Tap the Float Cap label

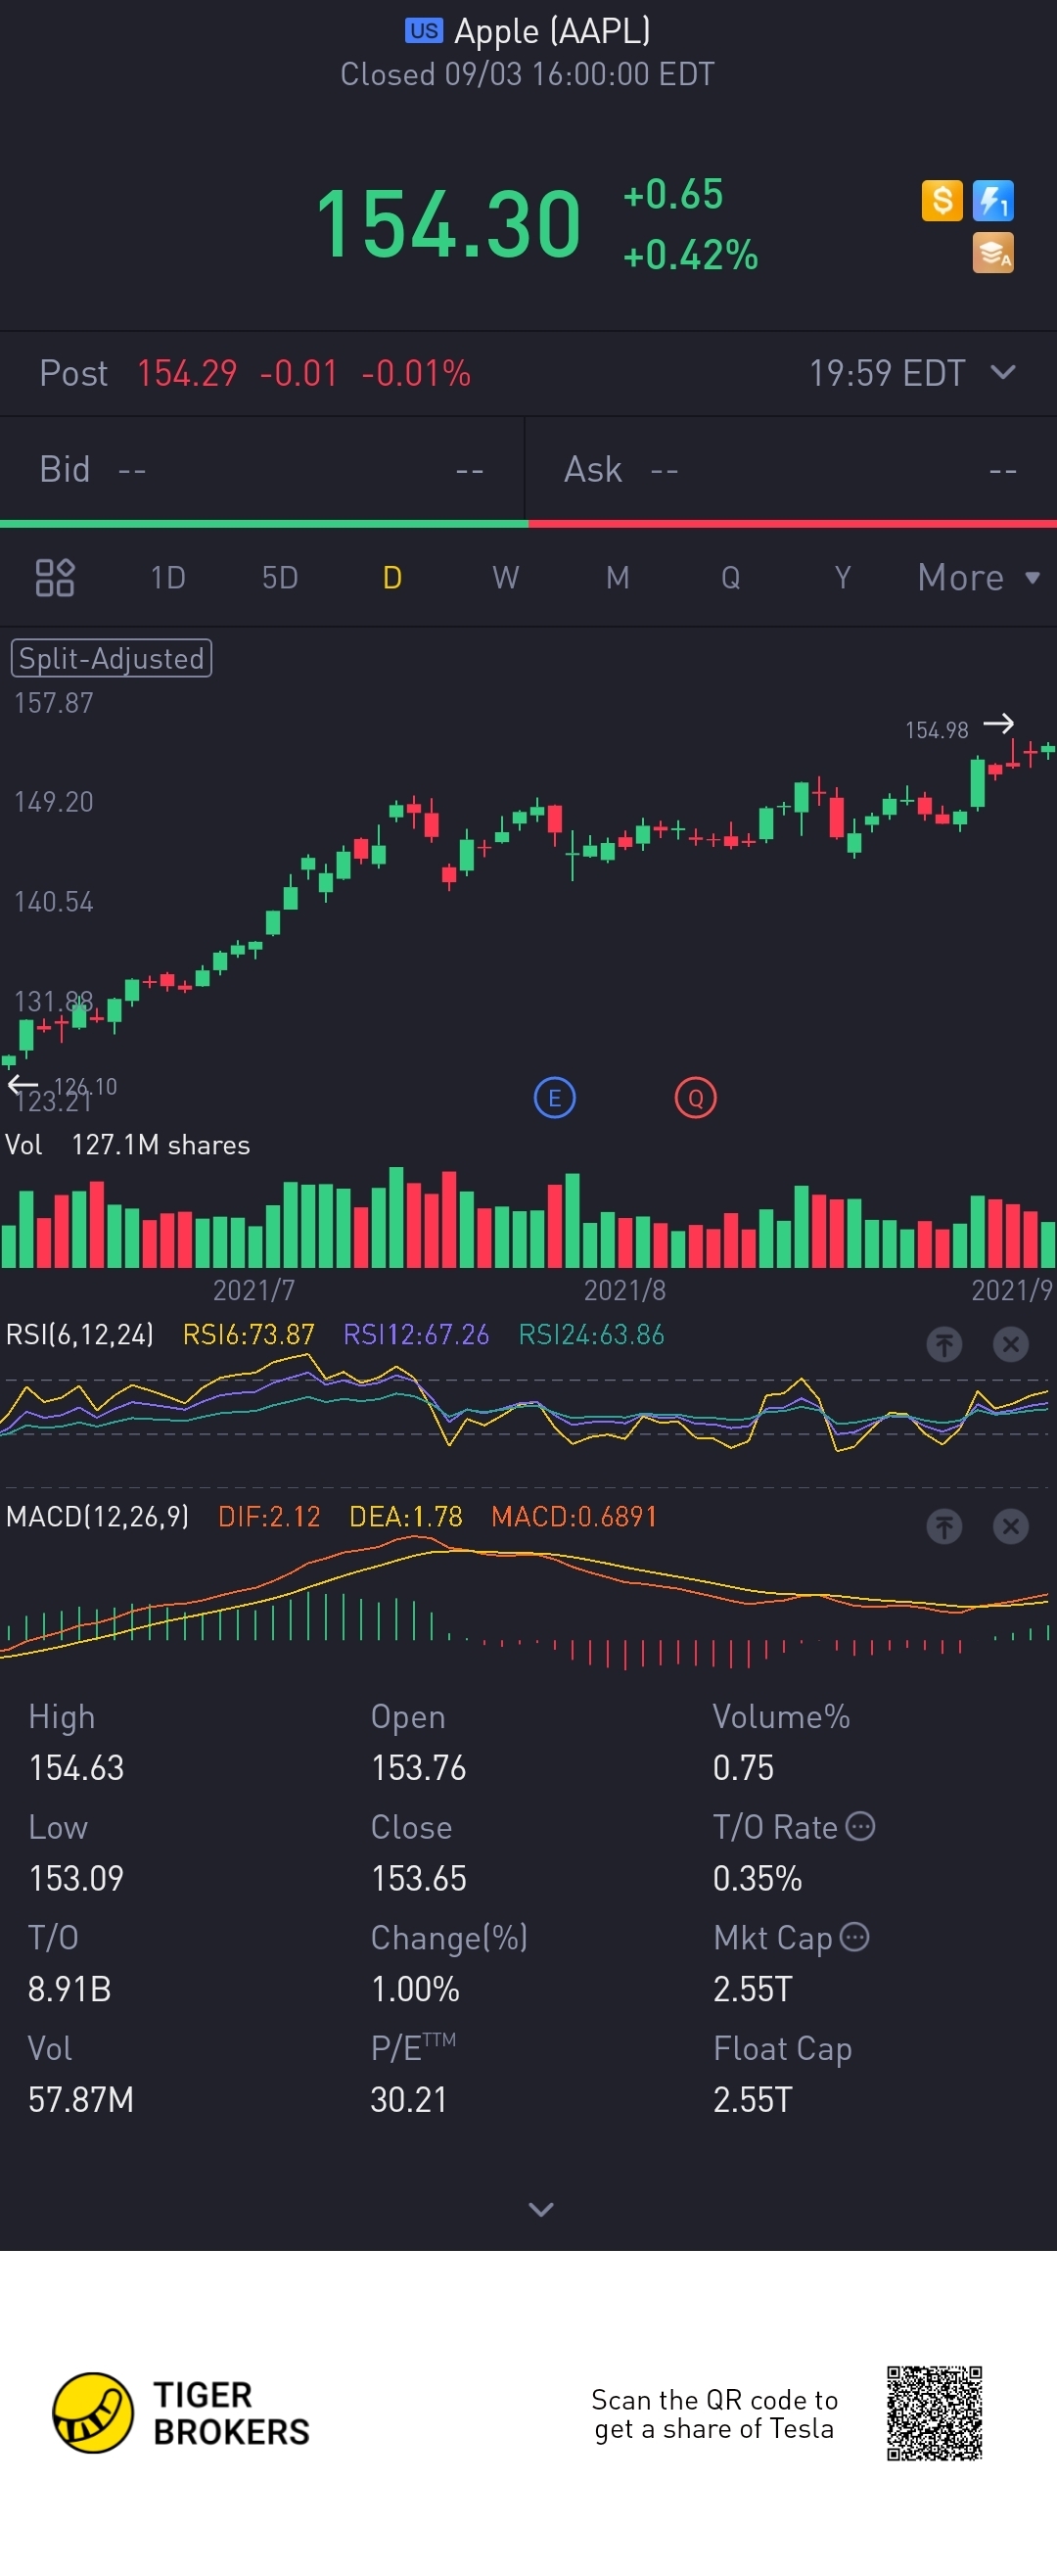(782, 2048)
